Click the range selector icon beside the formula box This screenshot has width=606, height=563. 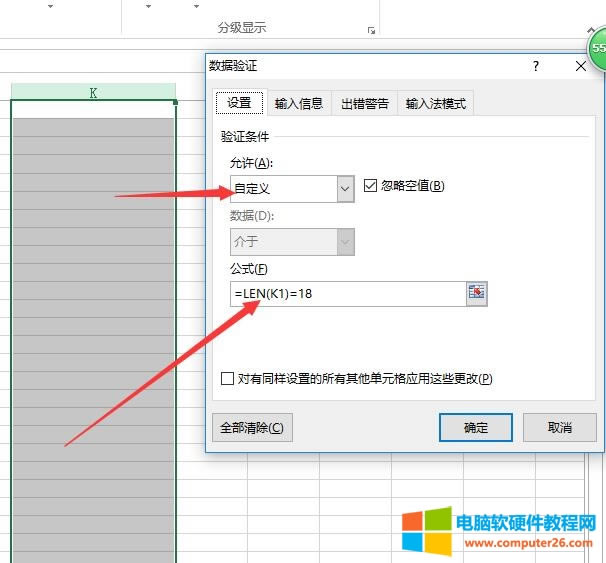(476, 293)
